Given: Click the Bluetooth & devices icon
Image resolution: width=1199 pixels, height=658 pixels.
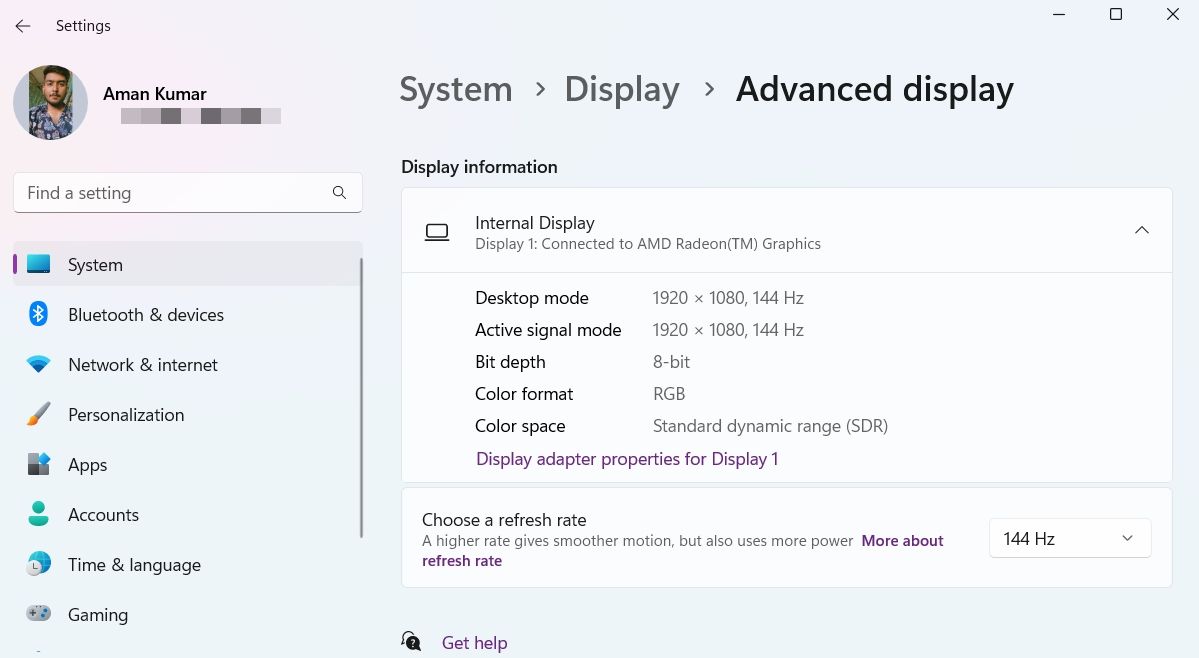Looking at the screenshot, I should 38,314.
